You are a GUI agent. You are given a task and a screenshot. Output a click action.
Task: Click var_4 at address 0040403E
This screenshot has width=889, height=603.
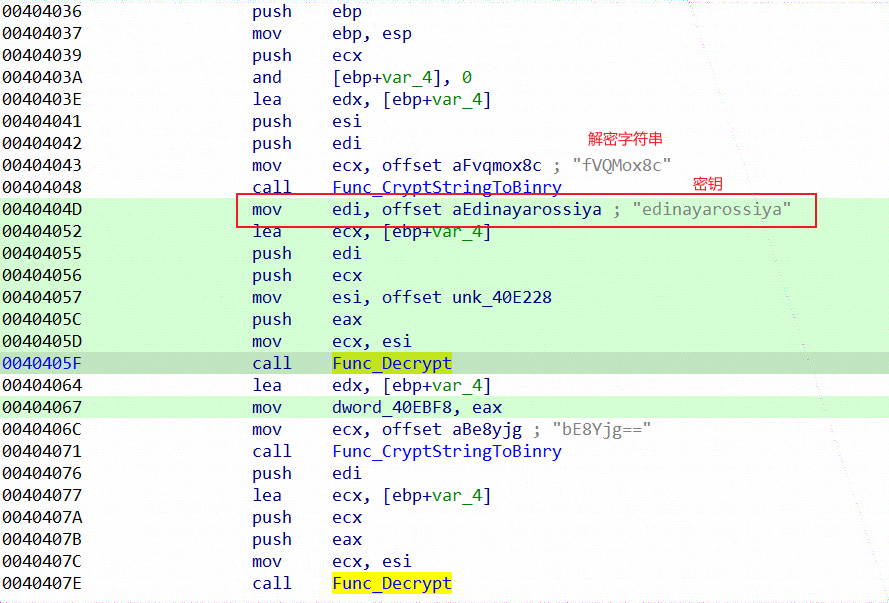[x=456, y=100]
